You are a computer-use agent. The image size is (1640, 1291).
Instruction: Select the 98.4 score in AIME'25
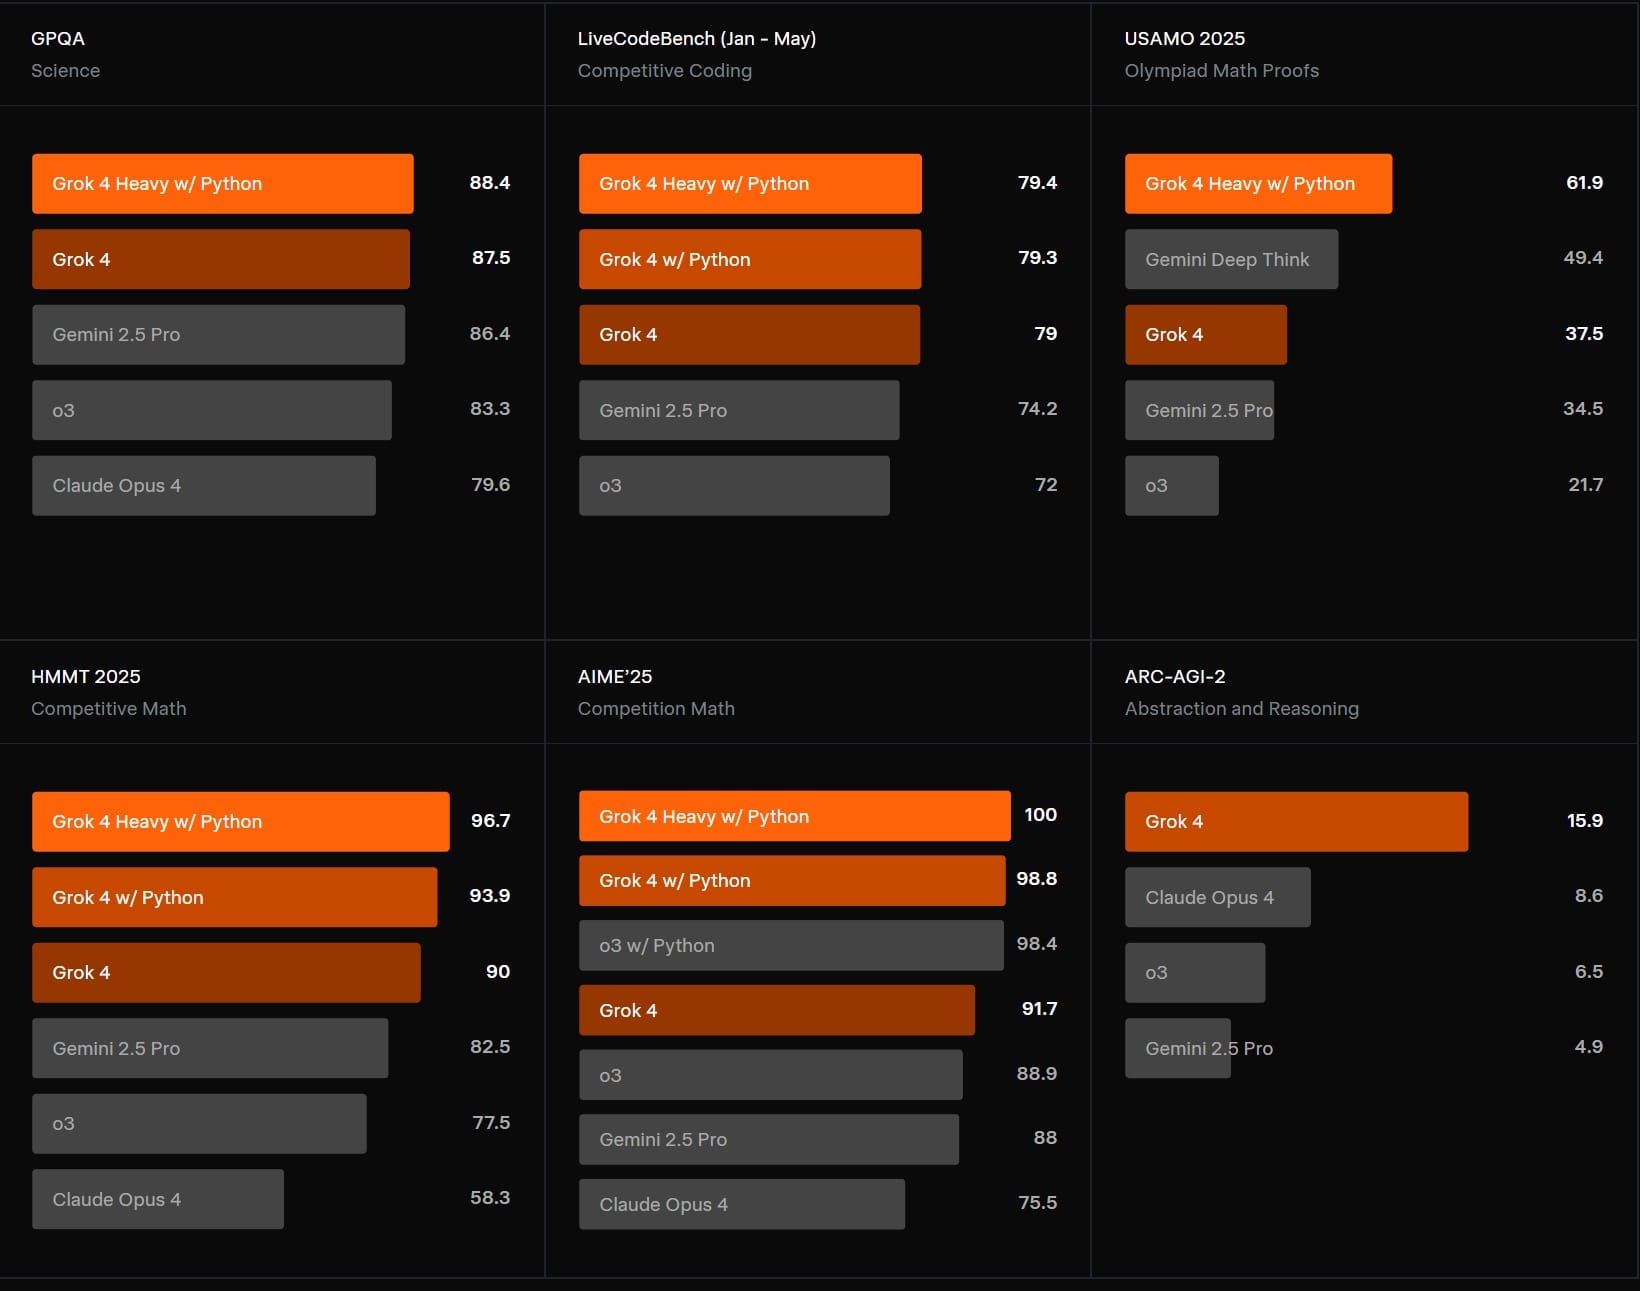click(x=1037, y=943)
